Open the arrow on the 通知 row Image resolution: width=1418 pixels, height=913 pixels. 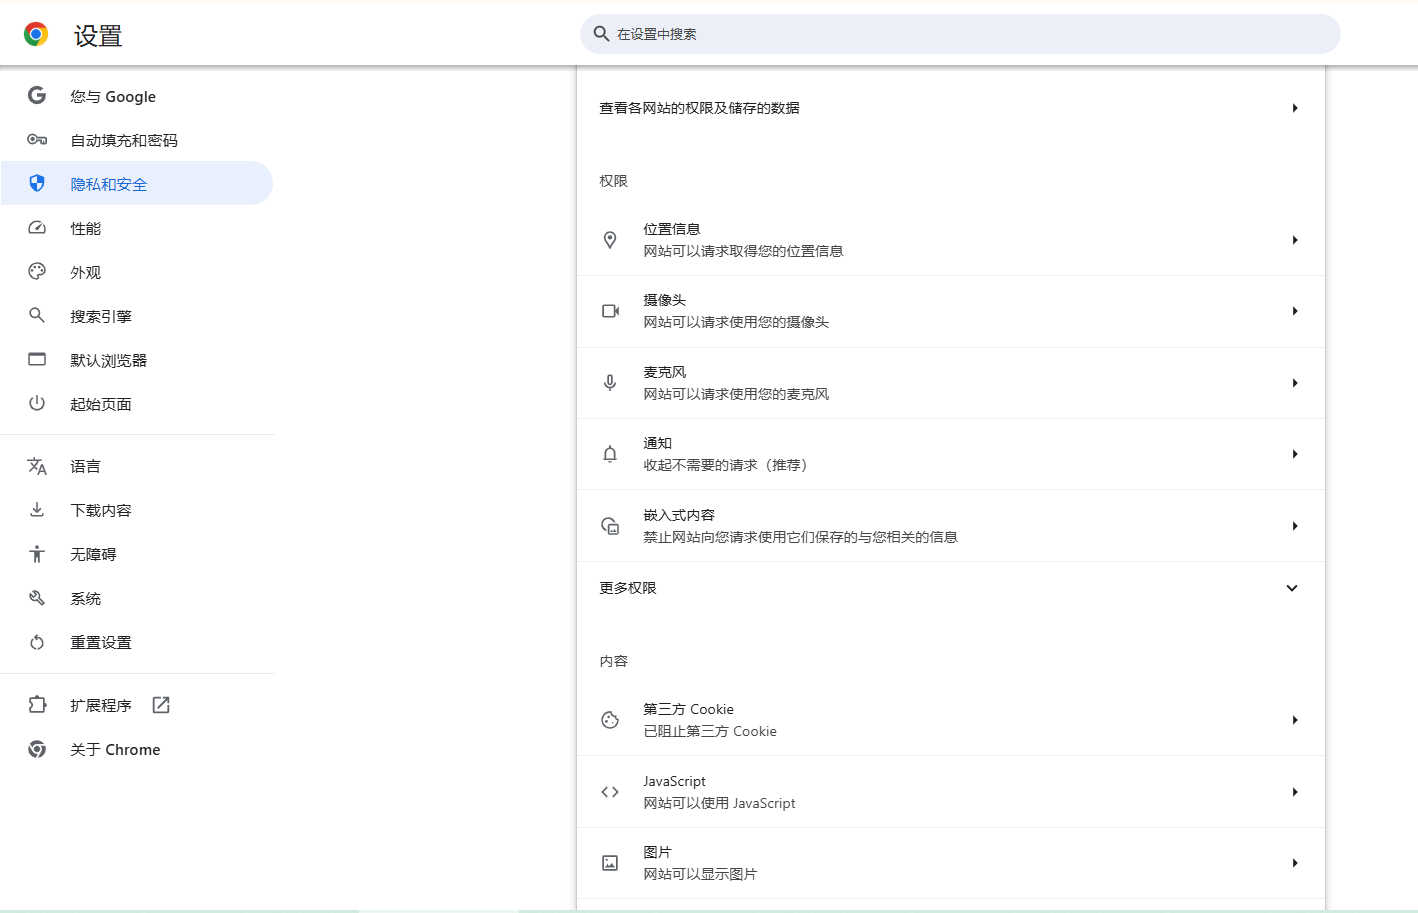tap(1295, 454)
